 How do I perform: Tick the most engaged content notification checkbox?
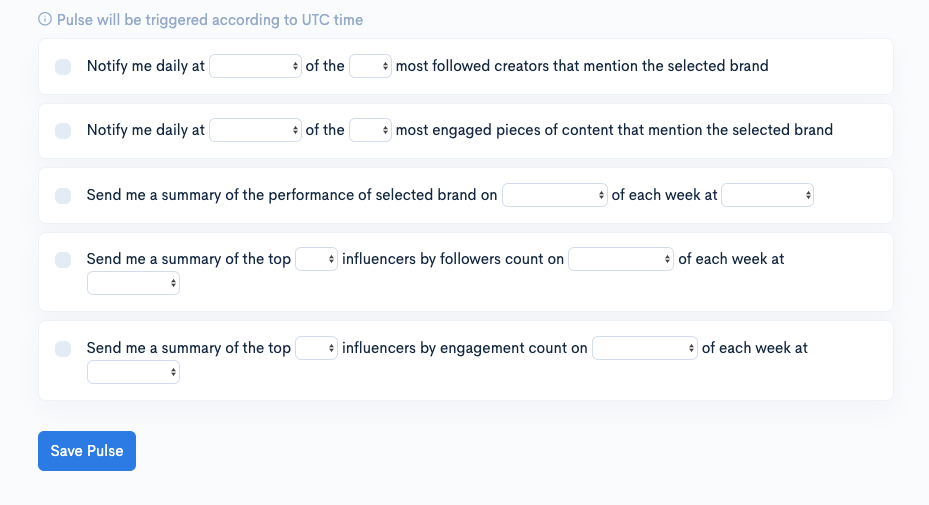tap(63, 131)
